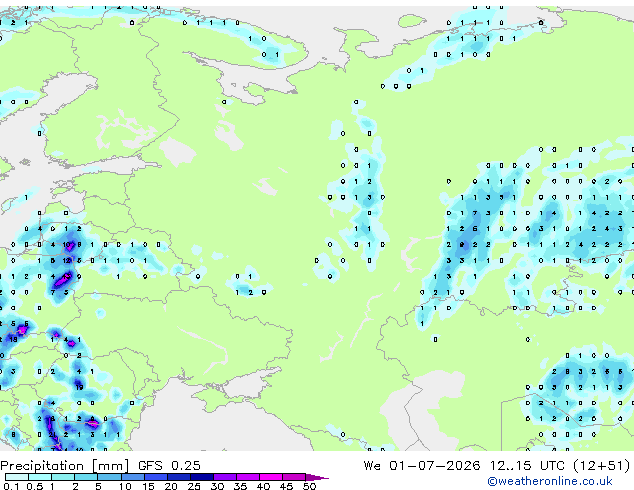Screen dimensions: 634x490
Task: Click the 'We 01-07-2026' date label
Action: 422,466
